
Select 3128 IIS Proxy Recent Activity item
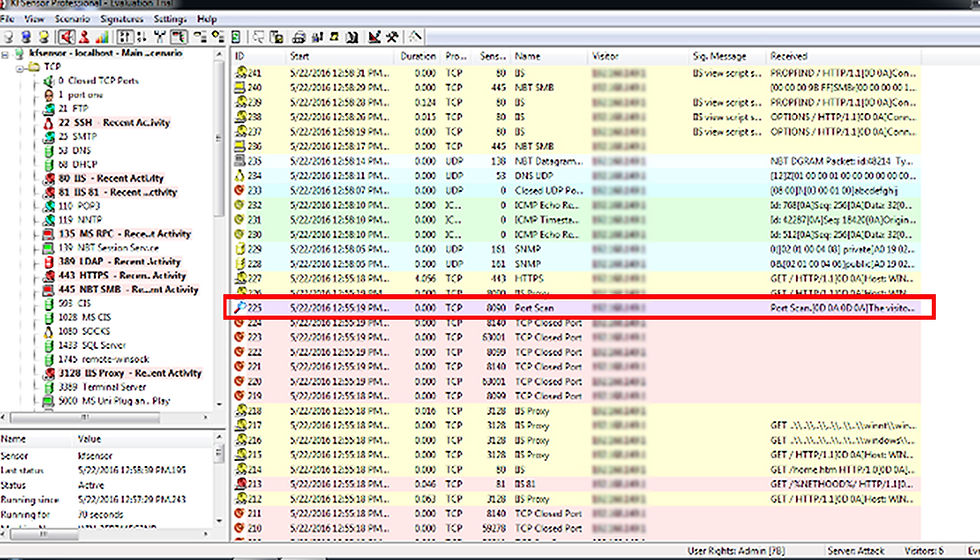(x=130, y=373)
